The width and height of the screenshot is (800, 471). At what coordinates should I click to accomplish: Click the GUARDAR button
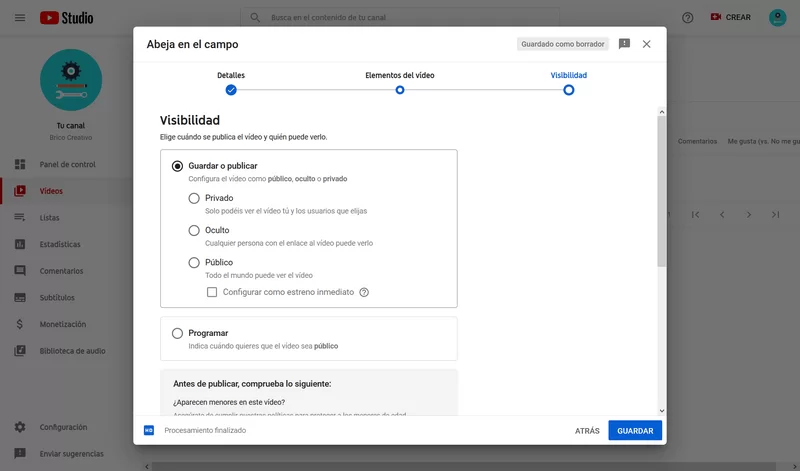tap(635, 431)
